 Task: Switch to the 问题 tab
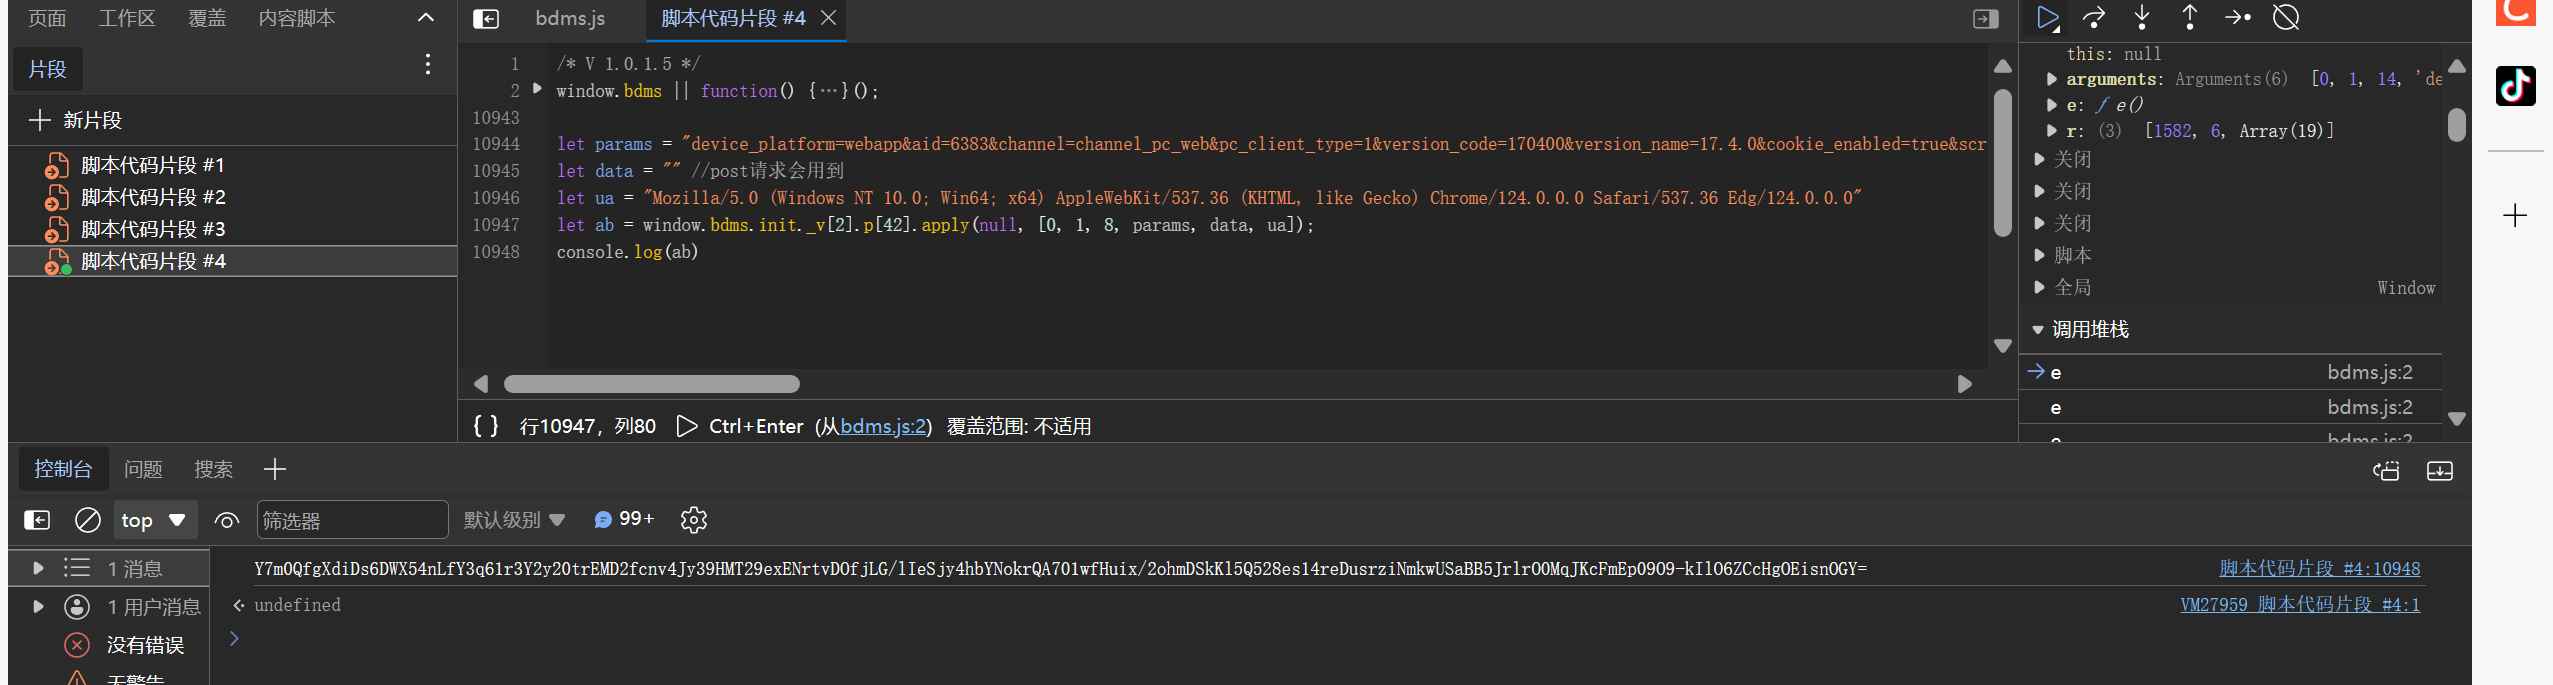pyautogui.click(x=143, y=469)
